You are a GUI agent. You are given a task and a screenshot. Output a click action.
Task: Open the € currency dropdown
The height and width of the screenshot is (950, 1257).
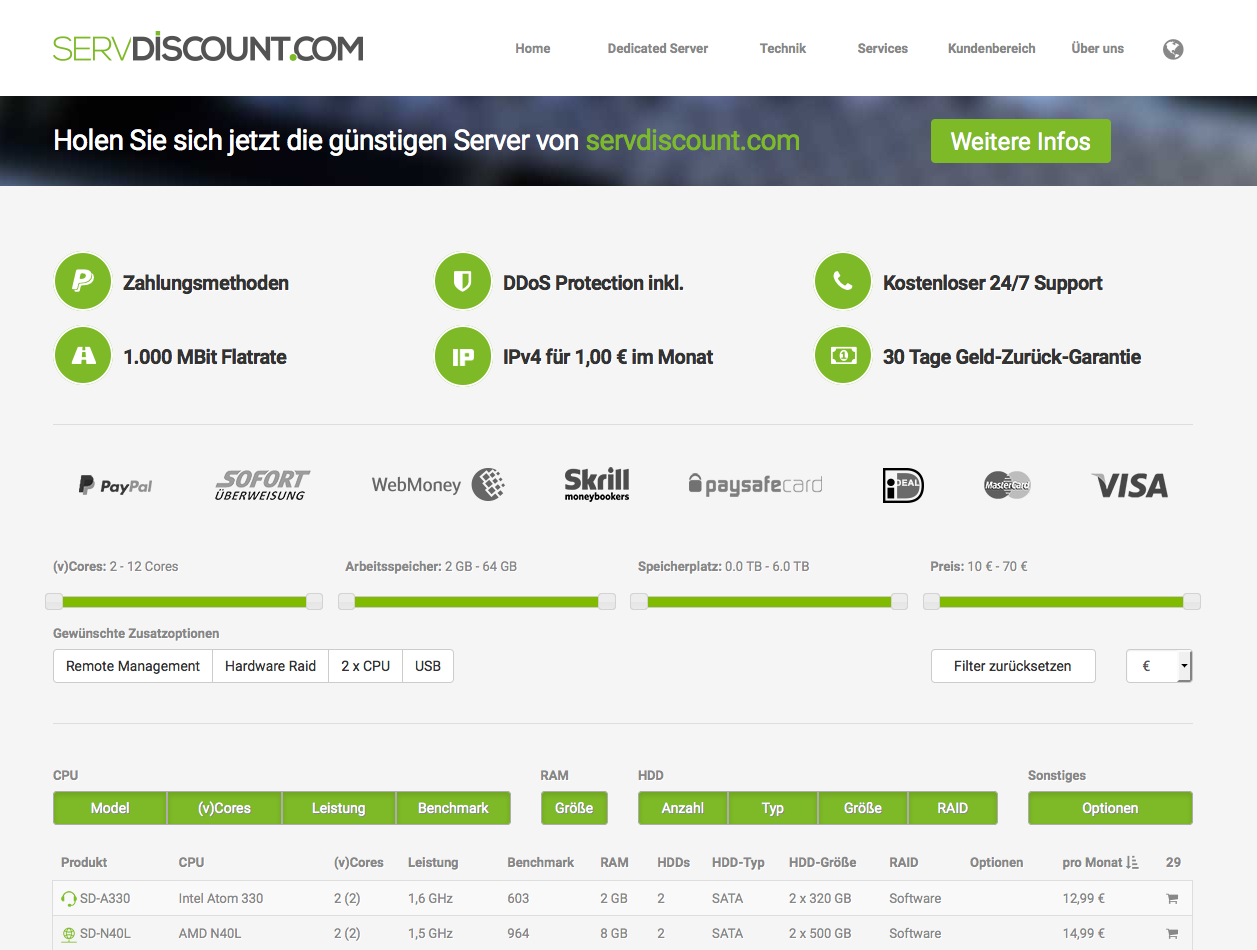[1159, 666]
